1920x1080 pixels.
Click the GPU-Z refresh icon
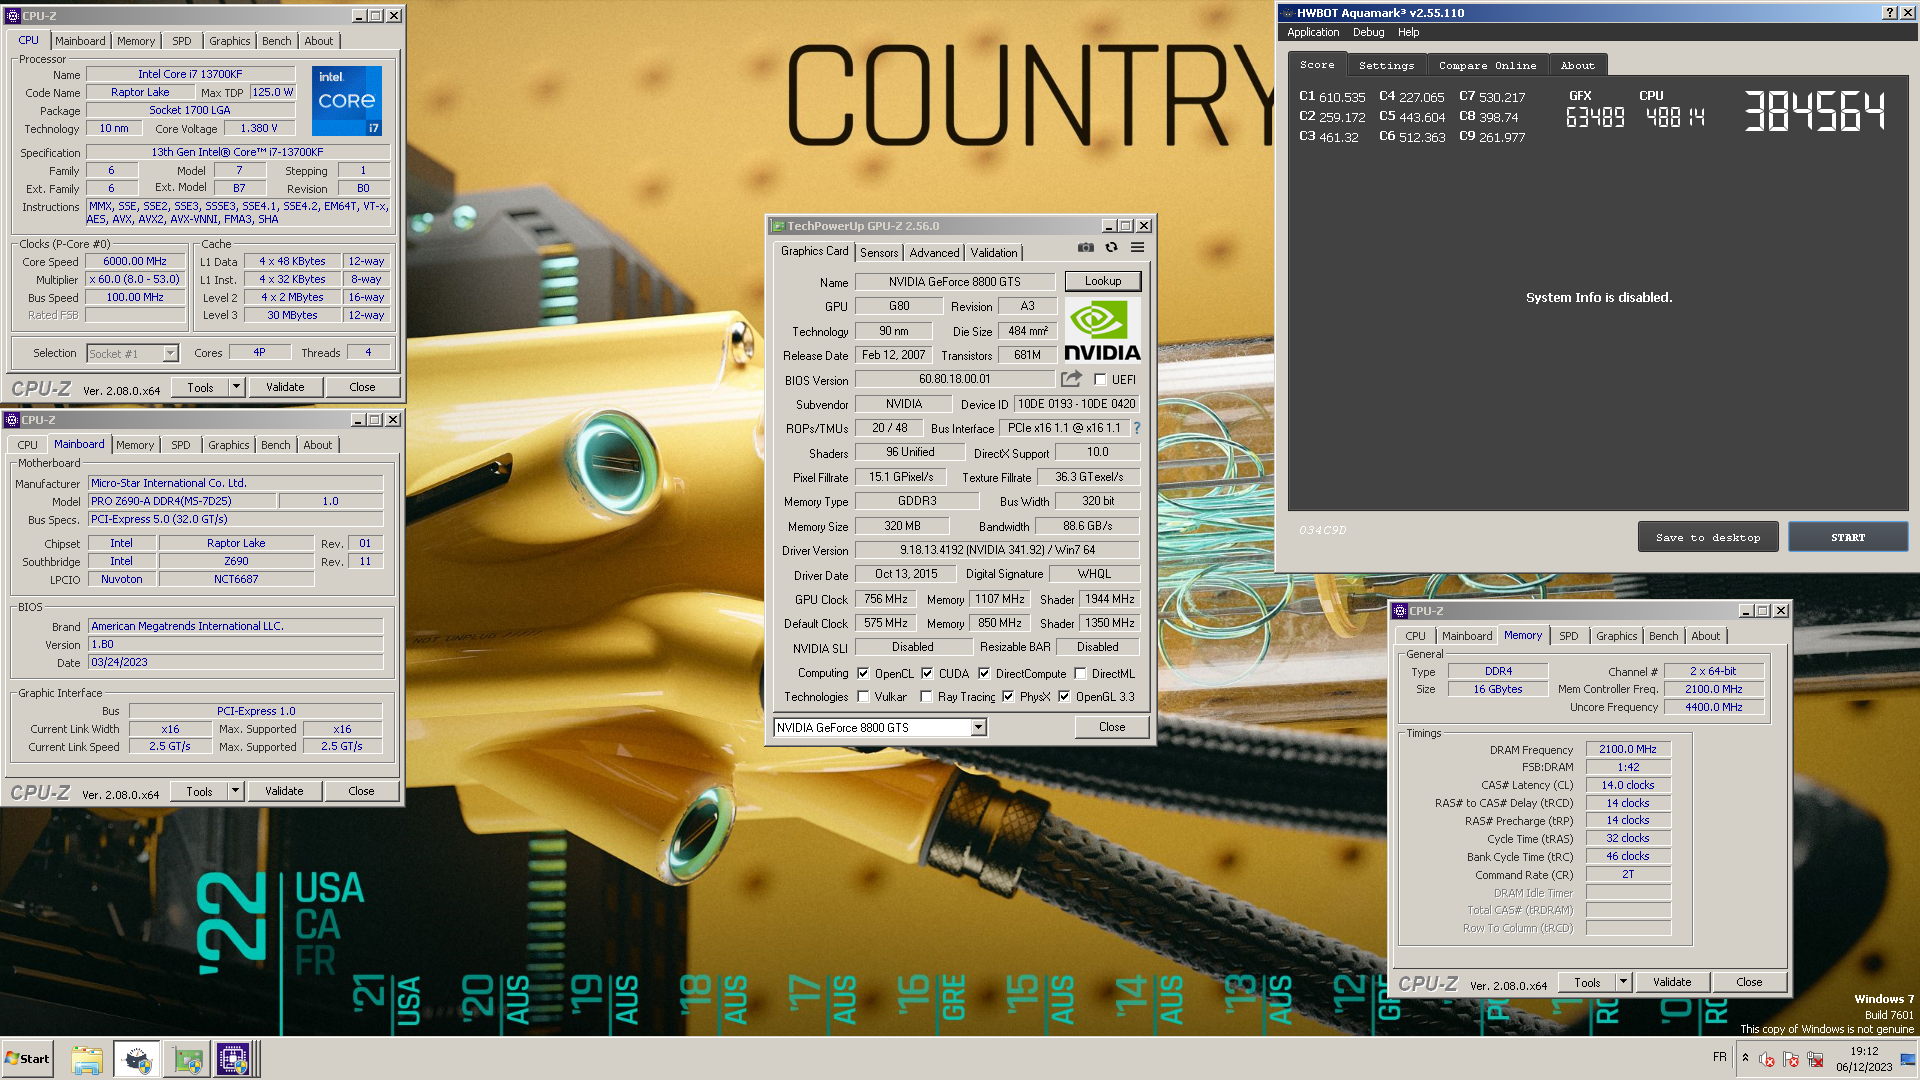[x=1111, y=247]
